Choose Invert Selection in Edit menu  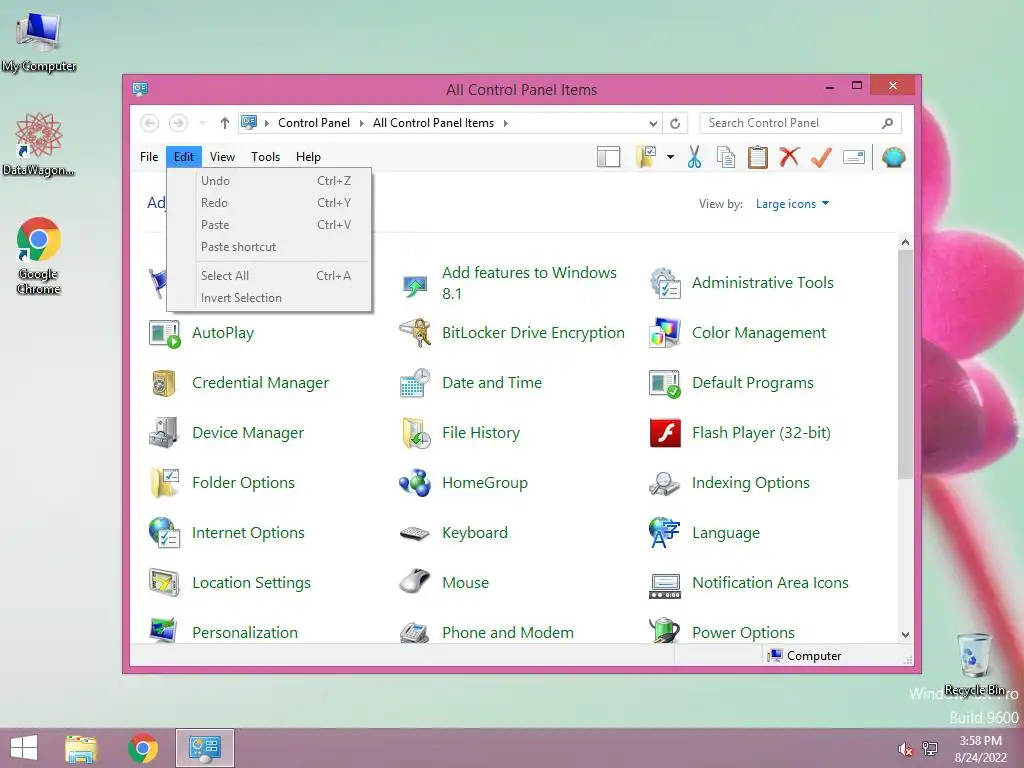[x=270, y=298]
